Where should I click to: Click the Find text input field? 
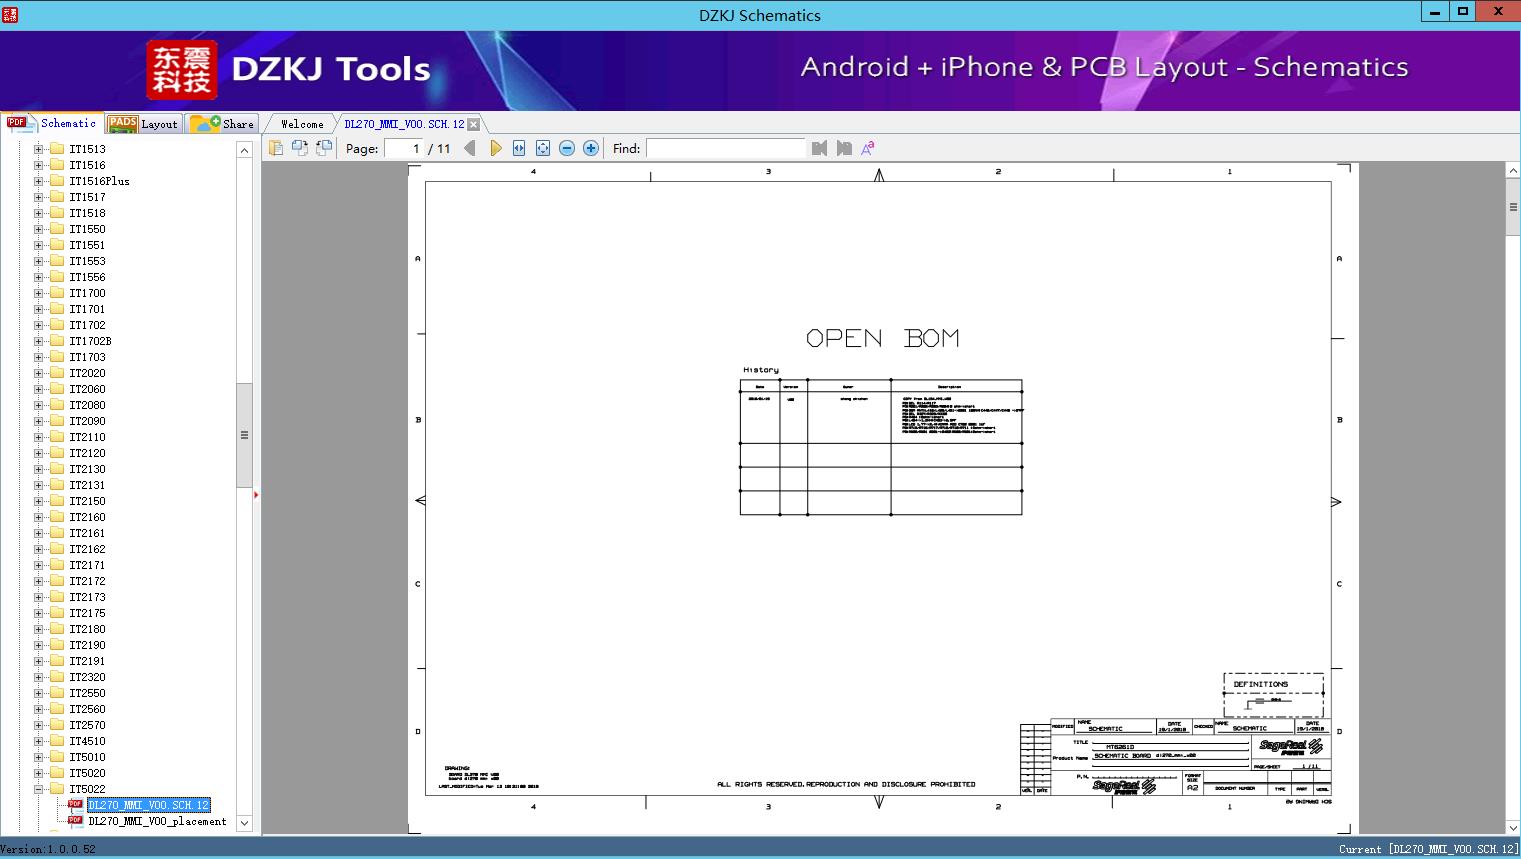coord(726,148)
